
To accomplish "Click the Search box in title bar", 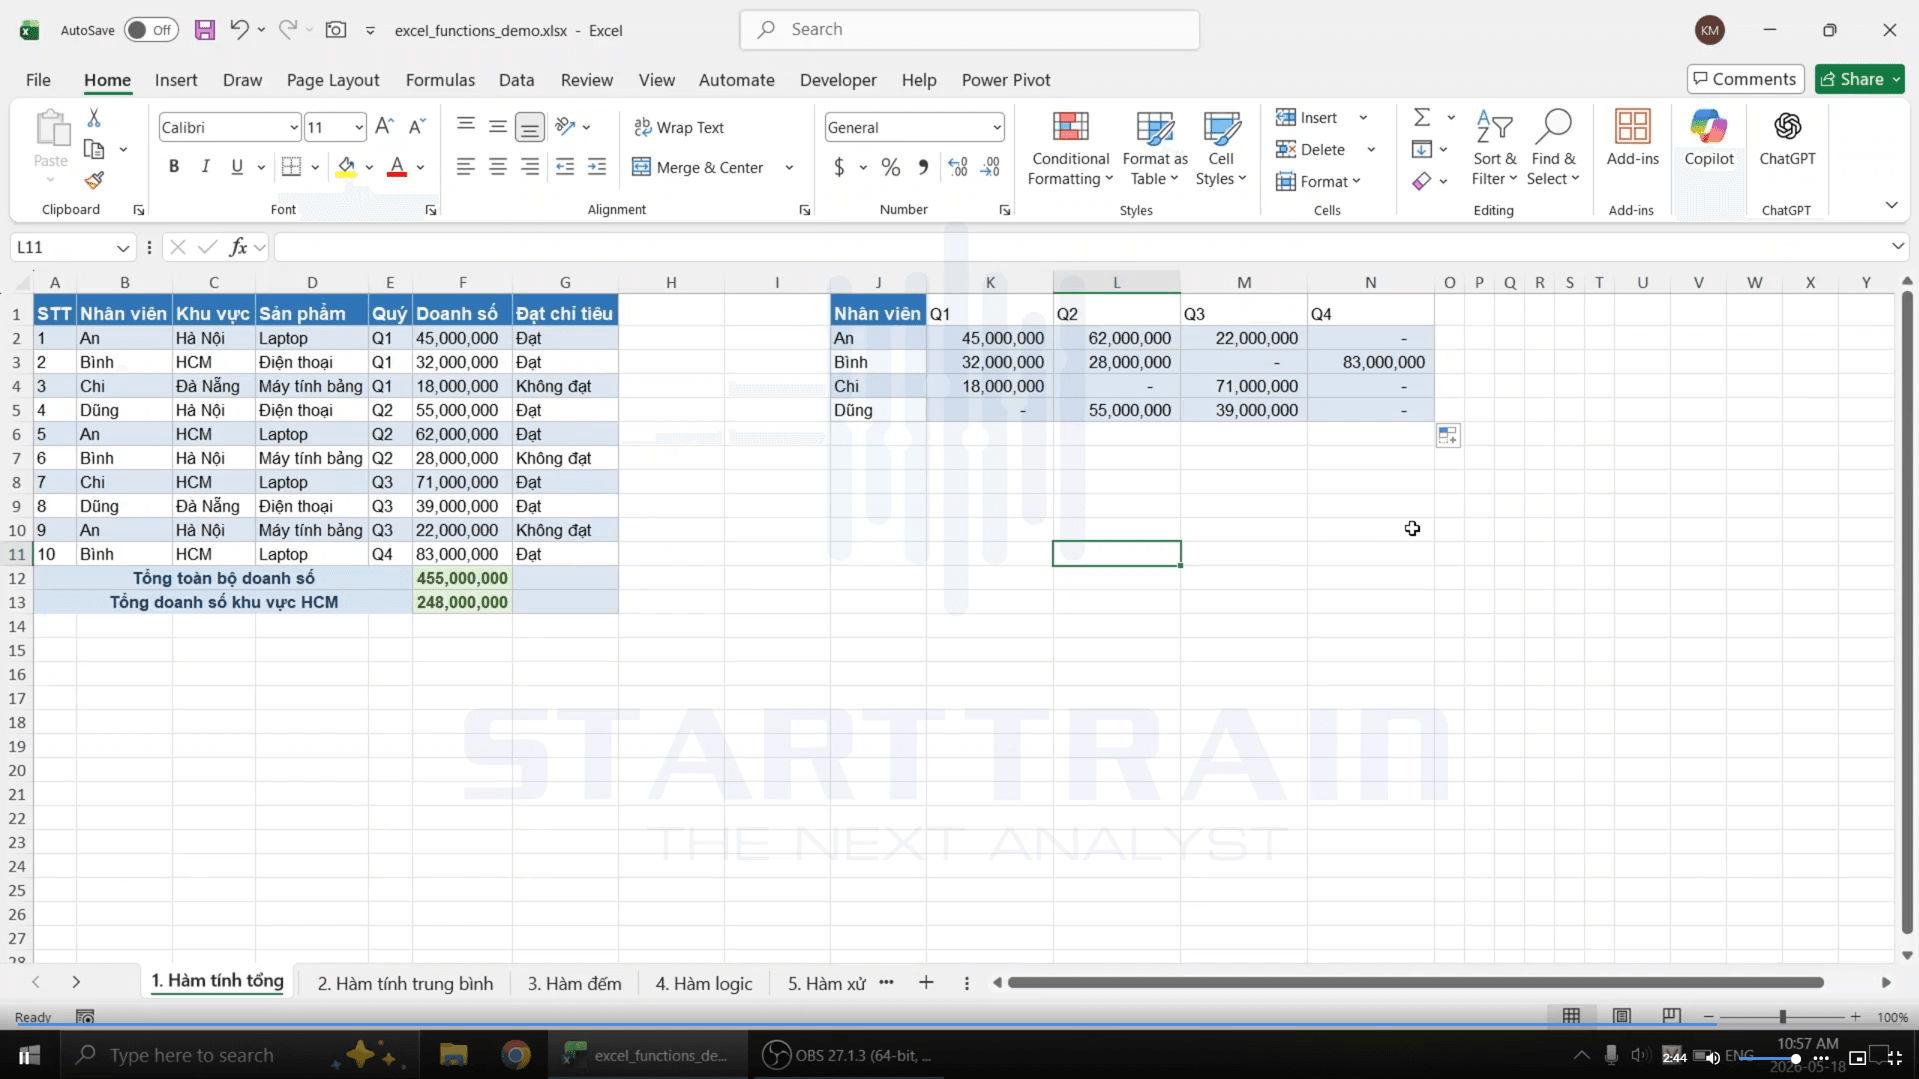I will point(969,30).
